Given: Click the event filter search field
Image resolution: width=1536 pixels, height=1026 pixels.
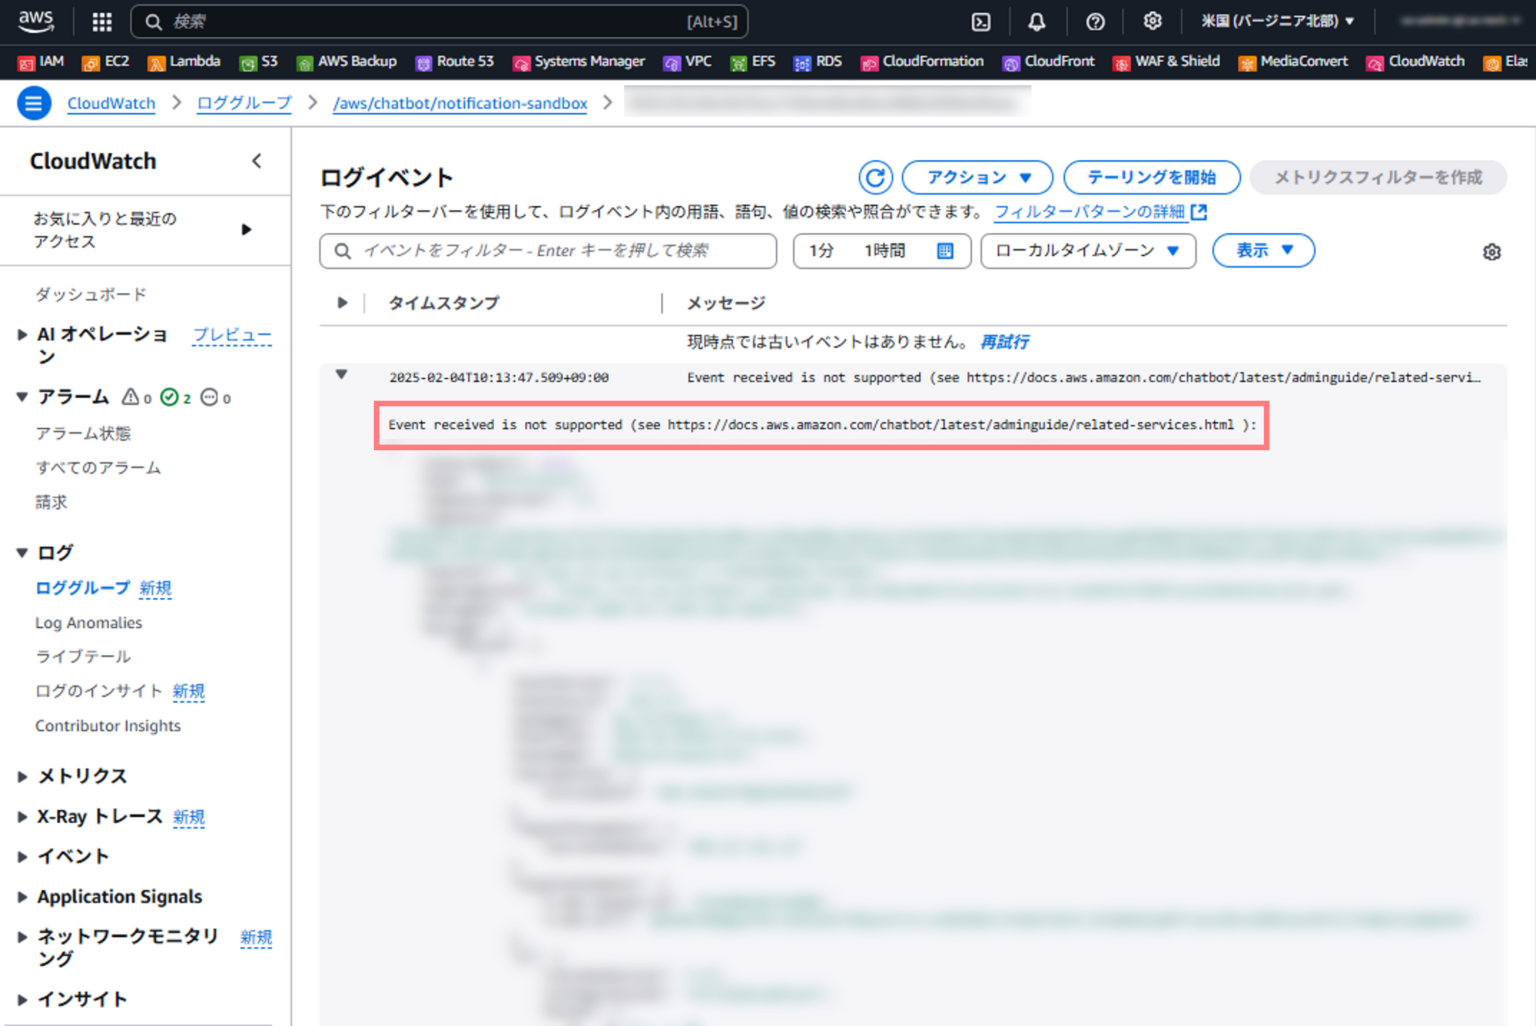Looking at the screenshot, I should tap(548, 251).
